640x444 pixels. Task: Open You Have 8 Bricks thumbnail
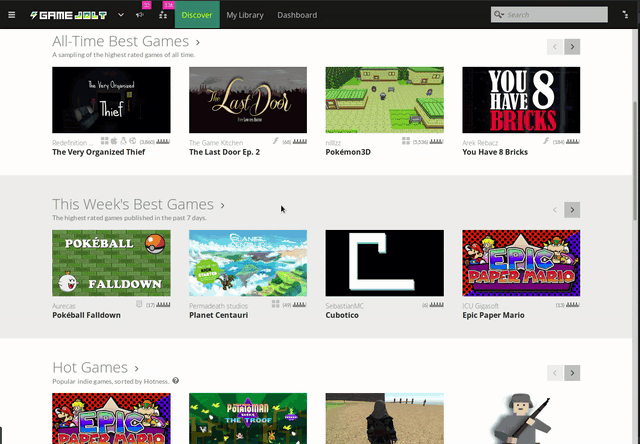coord(521,100)
